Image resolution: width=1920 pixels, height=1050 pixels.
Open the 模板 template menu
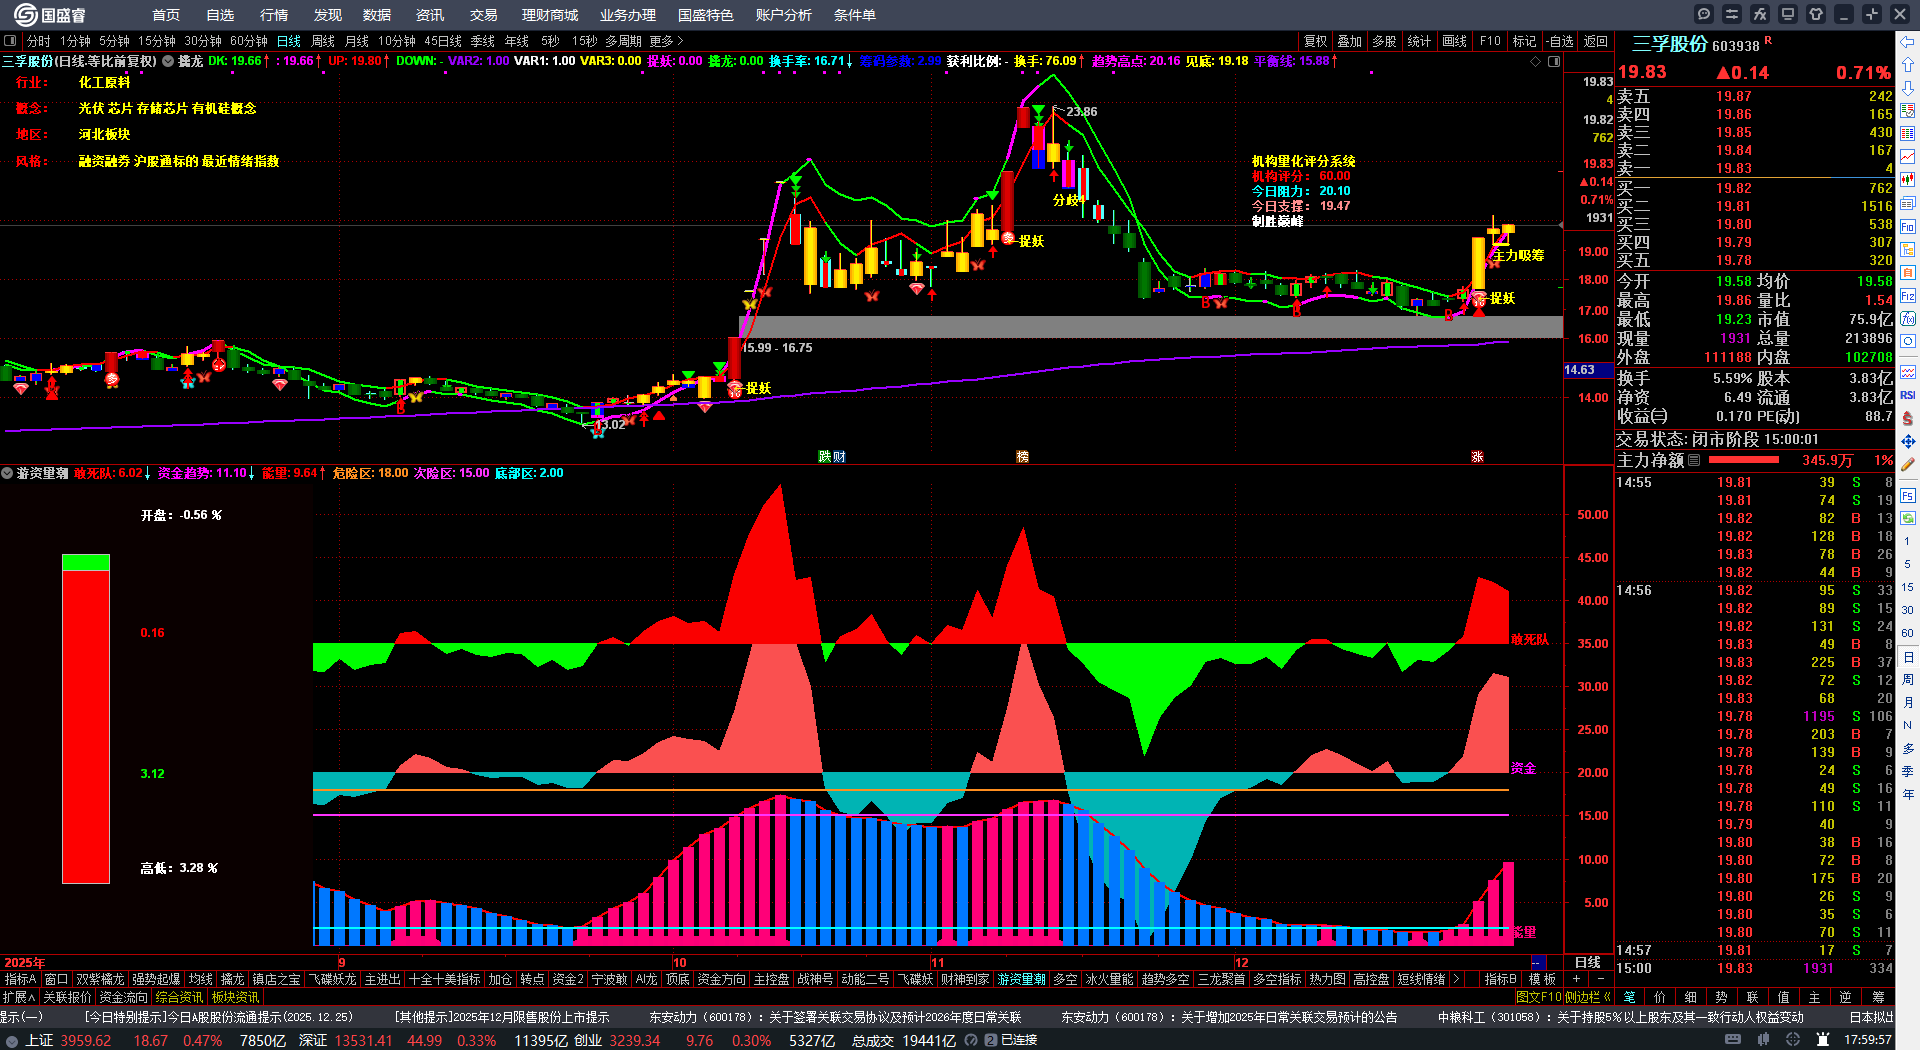[1542, 979]
